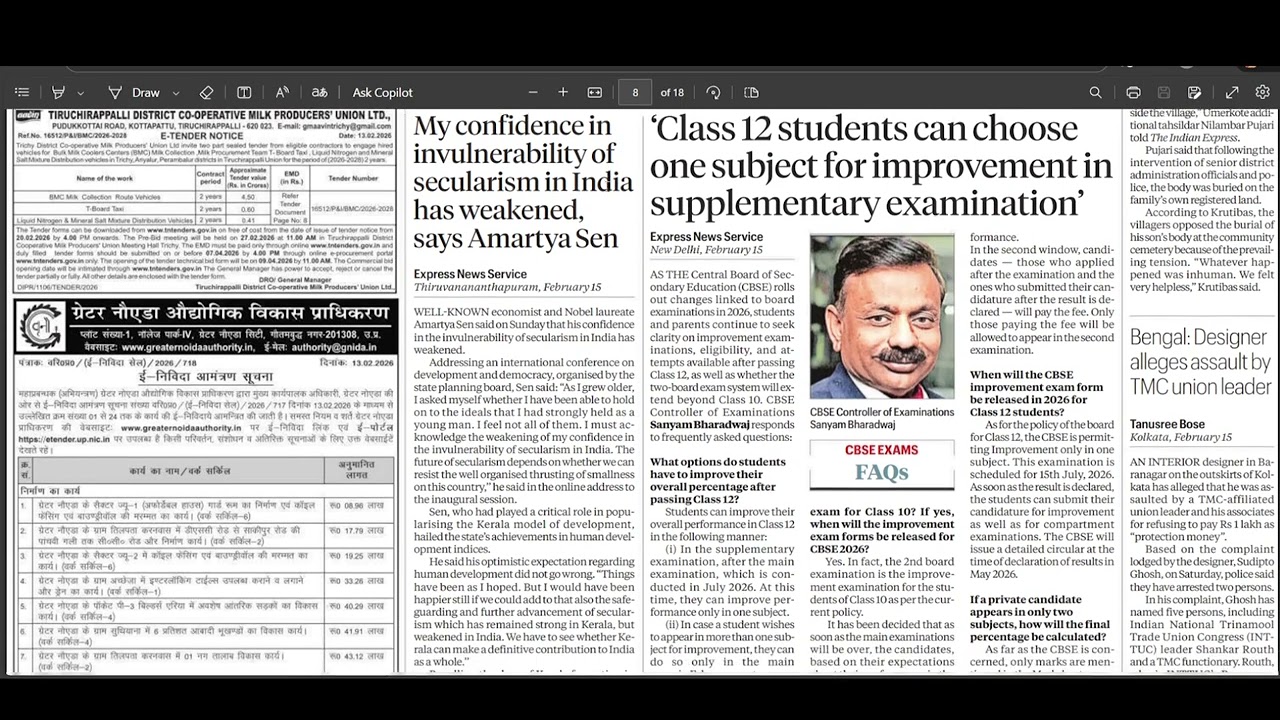Open Find in document search
This screenshot has height=720, width=1280.
point(1096,92)
